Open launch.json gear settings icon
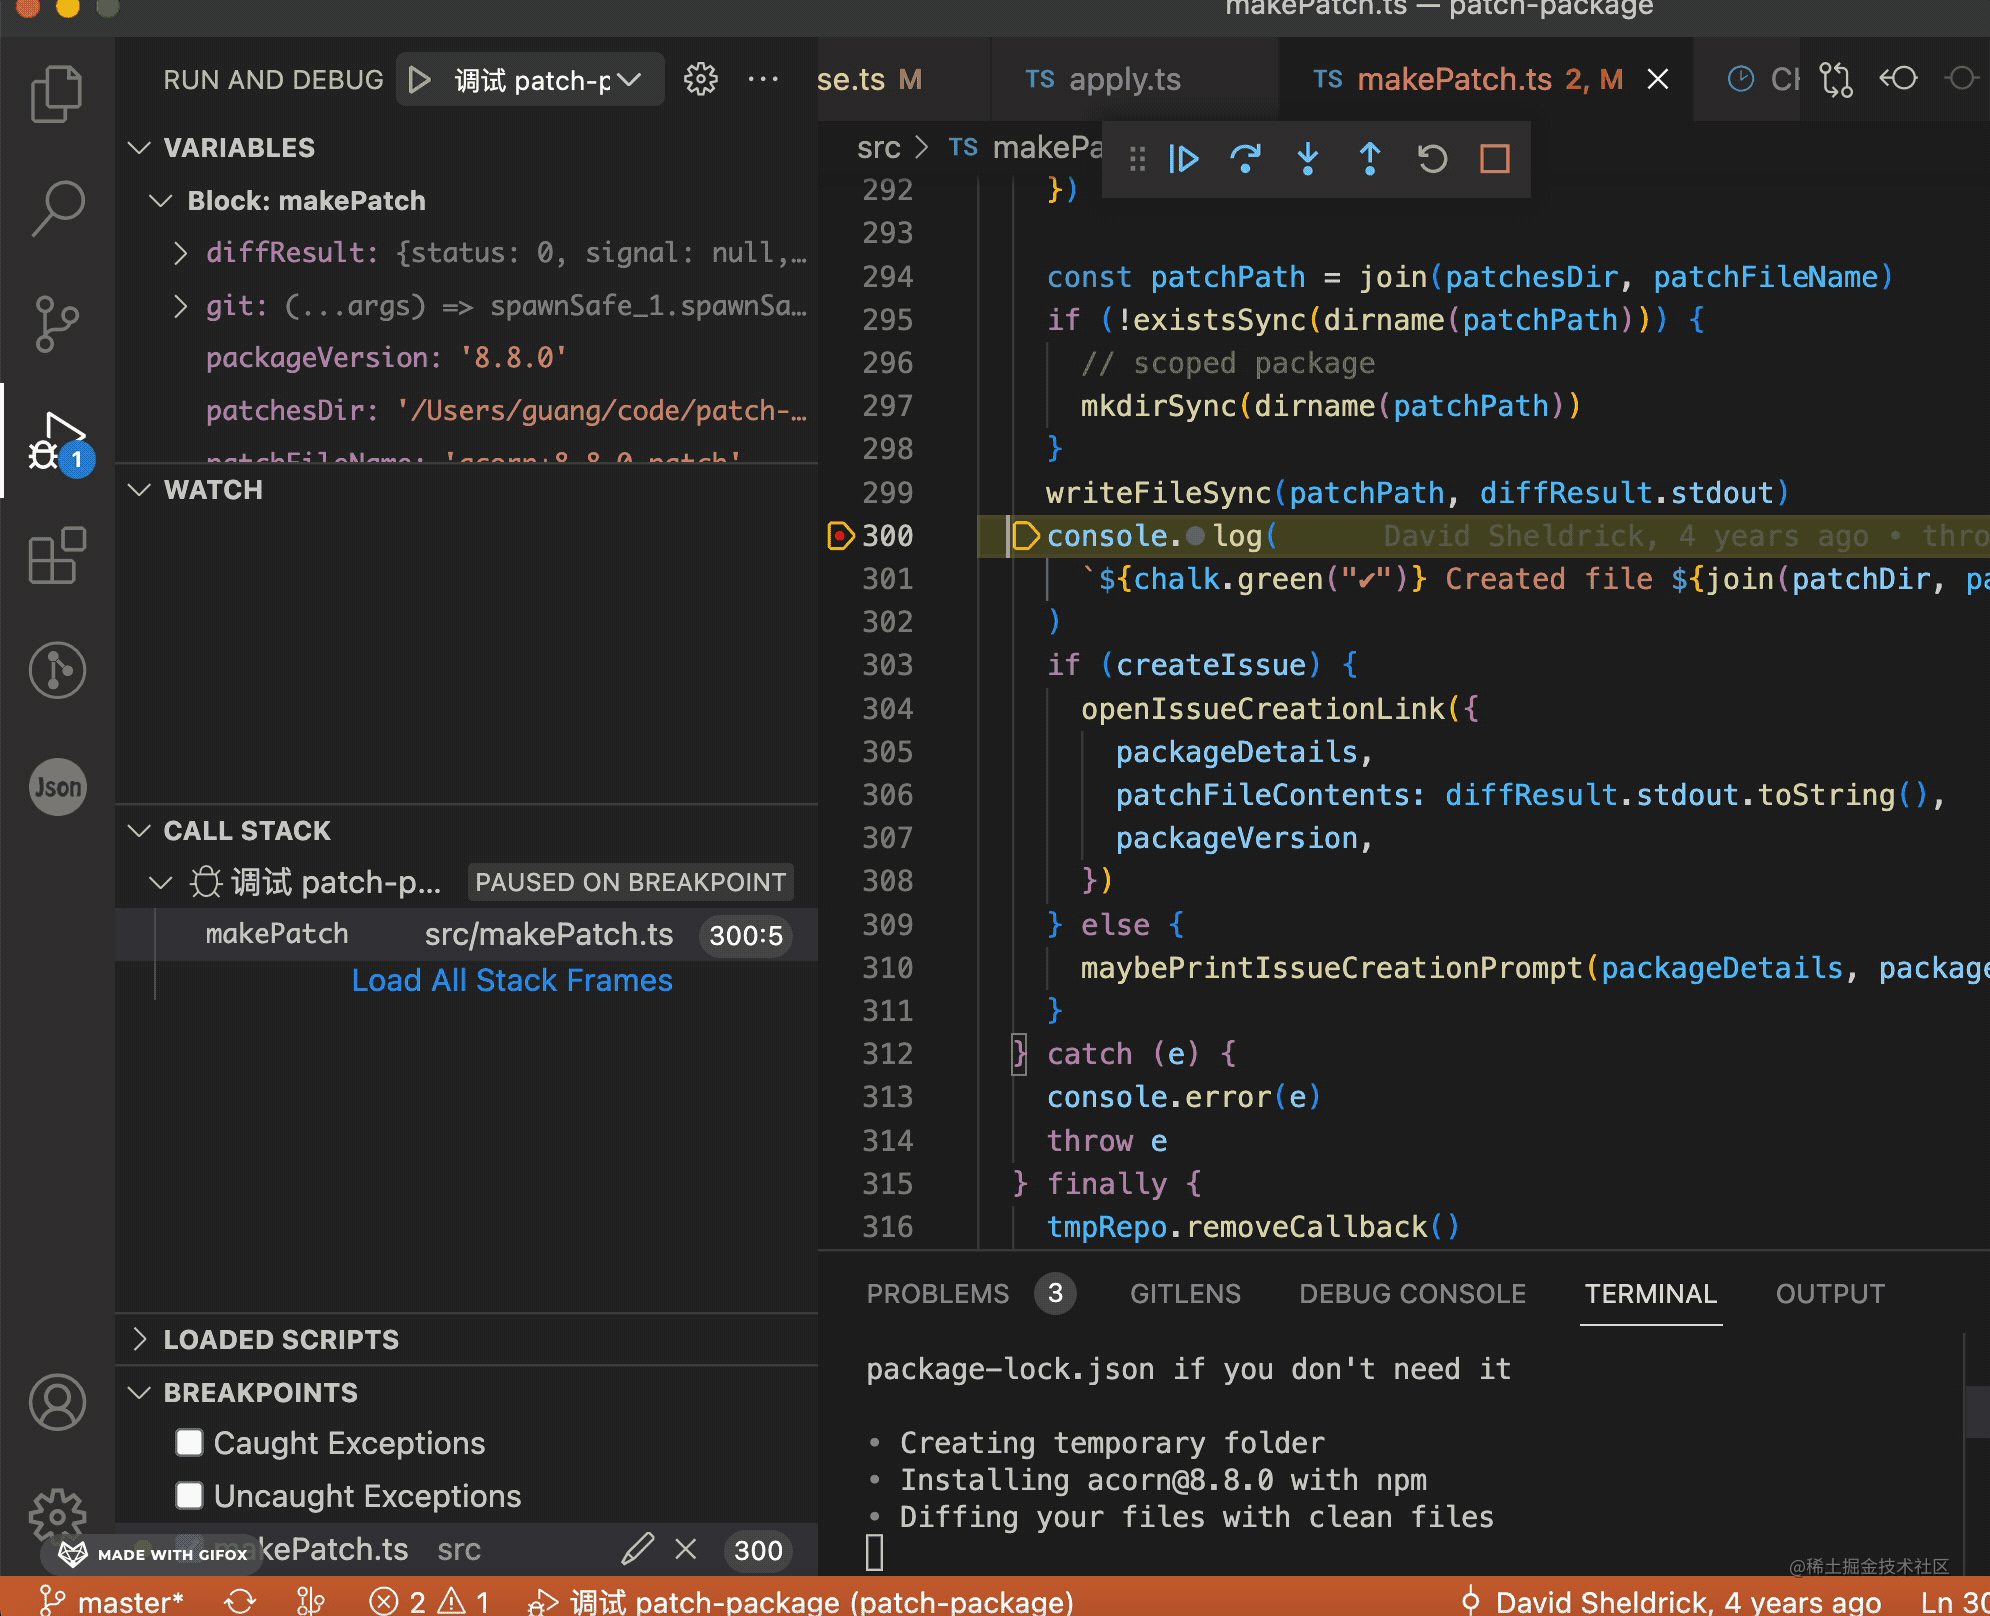The width and height of the screenshot is (1990, 1616). (x=700, y=80)
